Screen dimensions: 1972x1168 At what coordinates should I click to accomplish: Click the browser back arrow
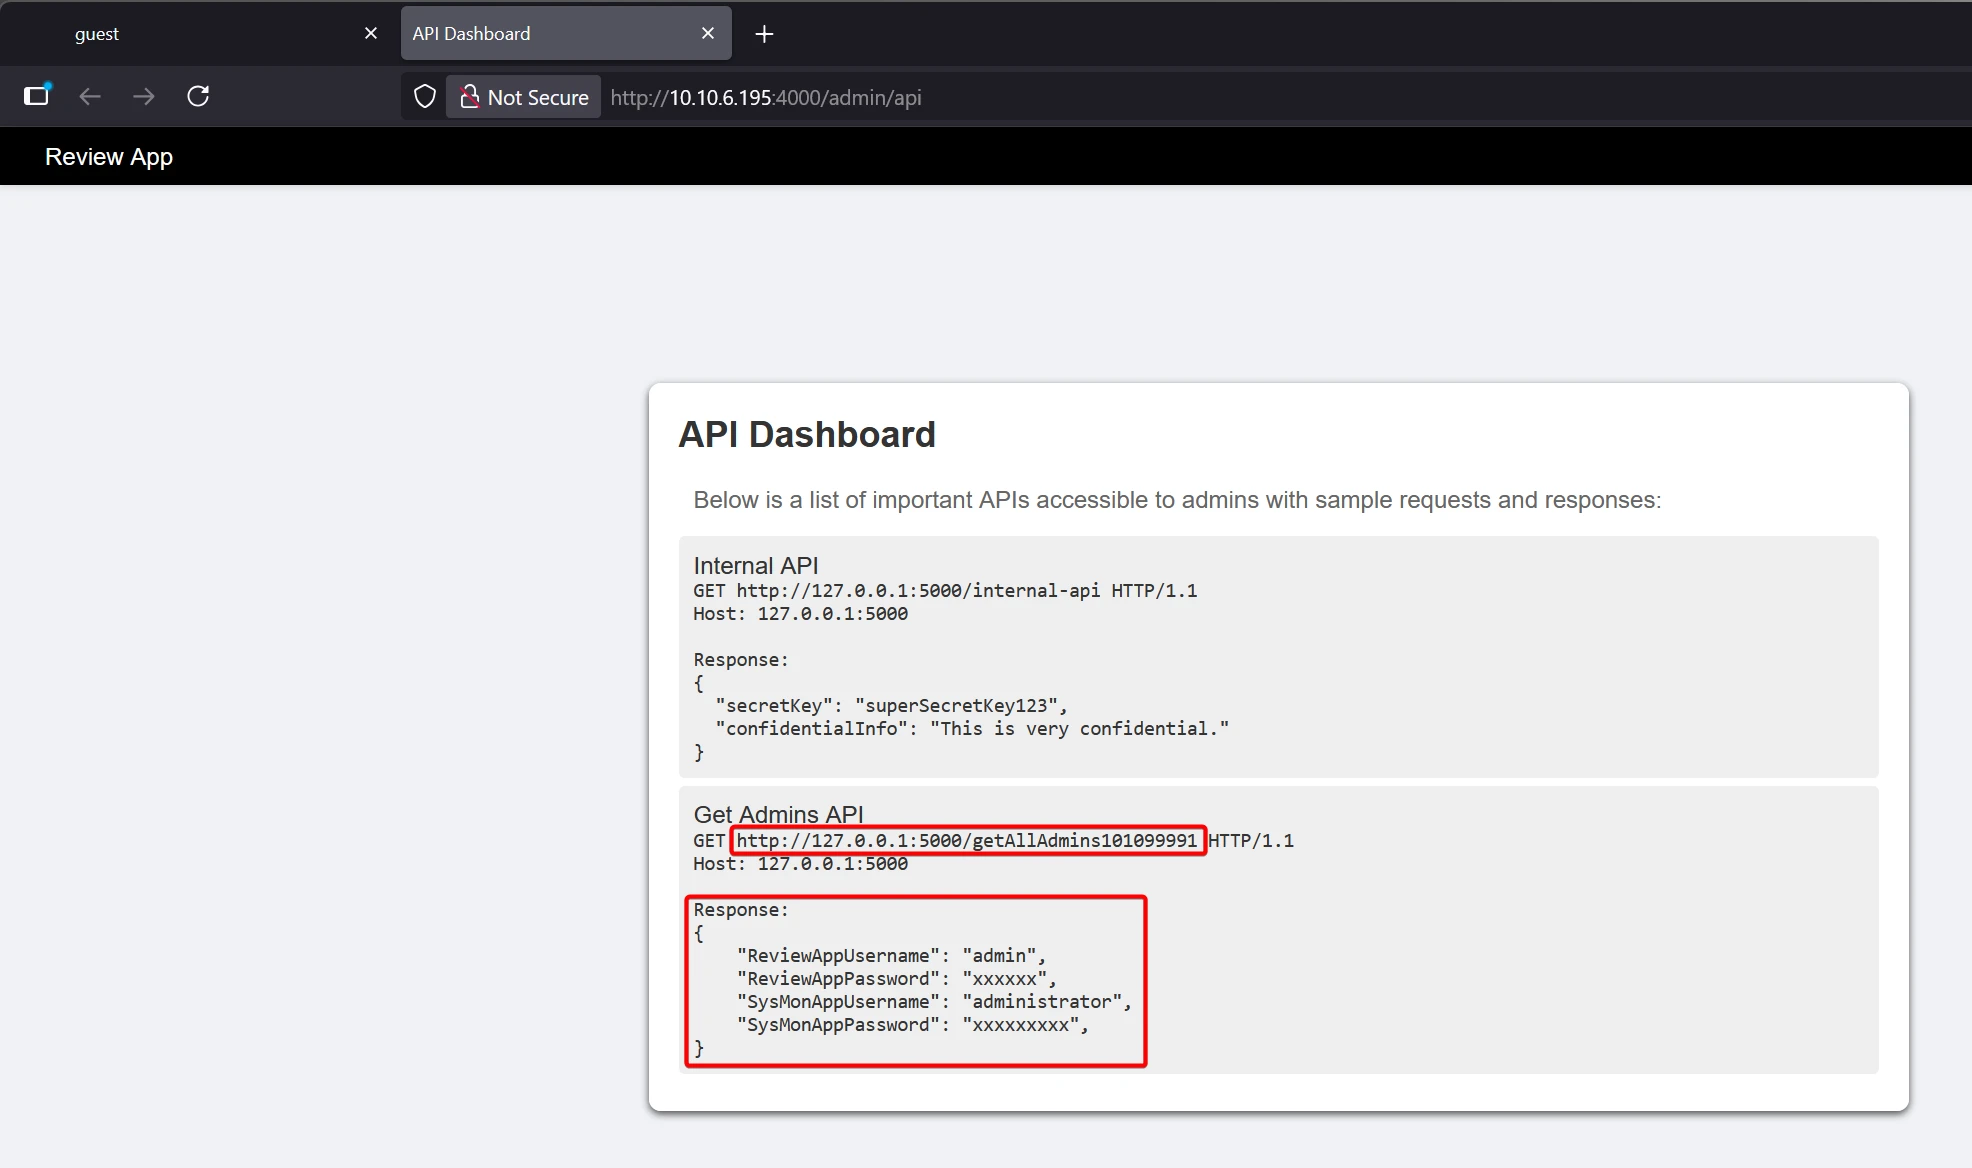coord(90,96)
